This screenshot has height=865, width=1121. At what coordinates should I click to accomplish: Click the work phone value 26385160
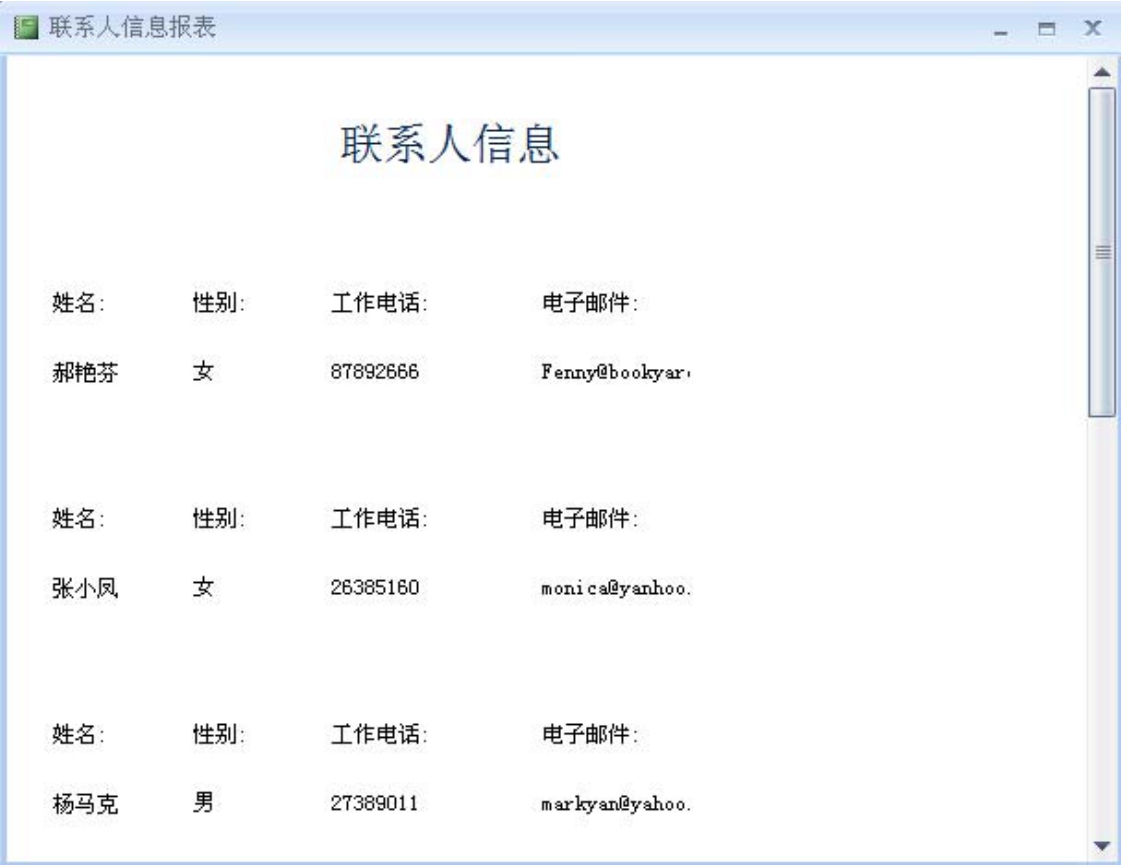pyautogui.click(x=375, y=588)
